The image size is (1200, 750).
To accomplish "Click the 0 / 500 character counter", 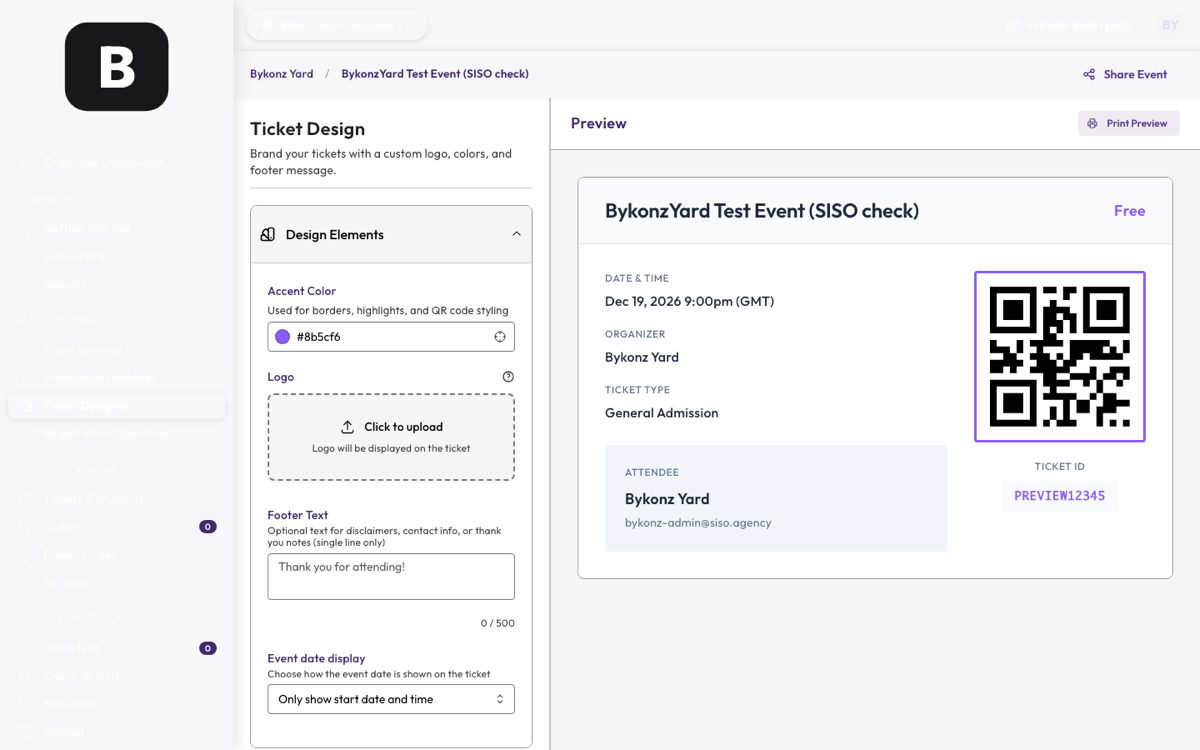I will [497, 623].
